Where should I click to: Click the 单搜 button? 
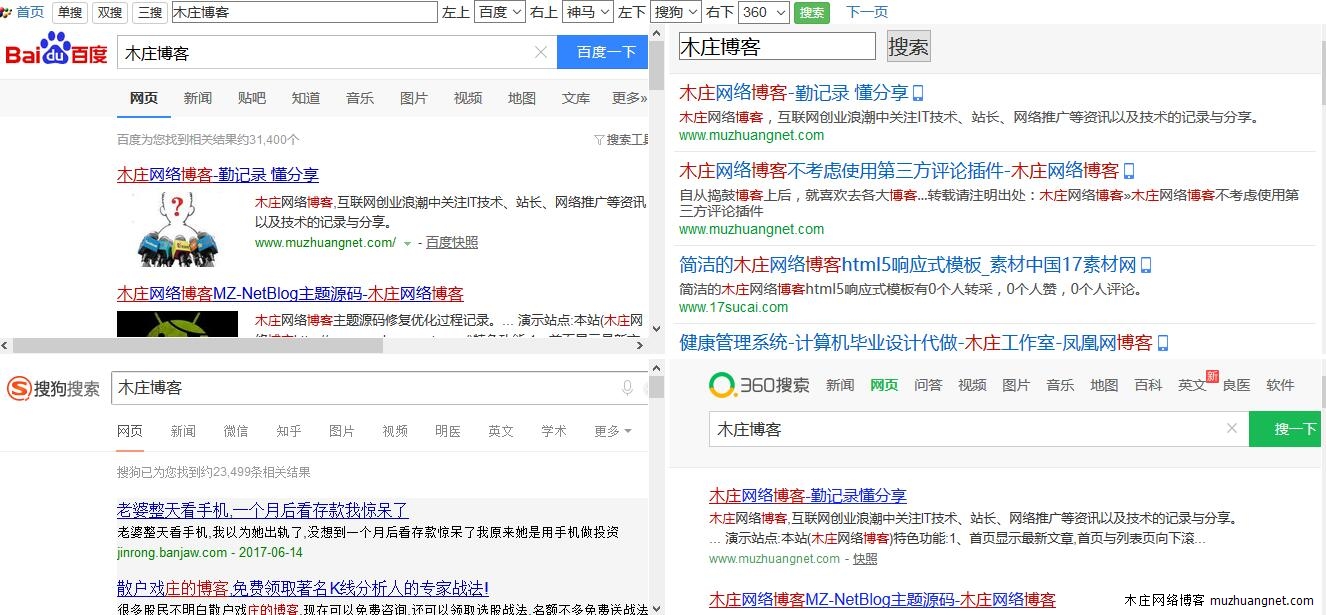point(69,12)
